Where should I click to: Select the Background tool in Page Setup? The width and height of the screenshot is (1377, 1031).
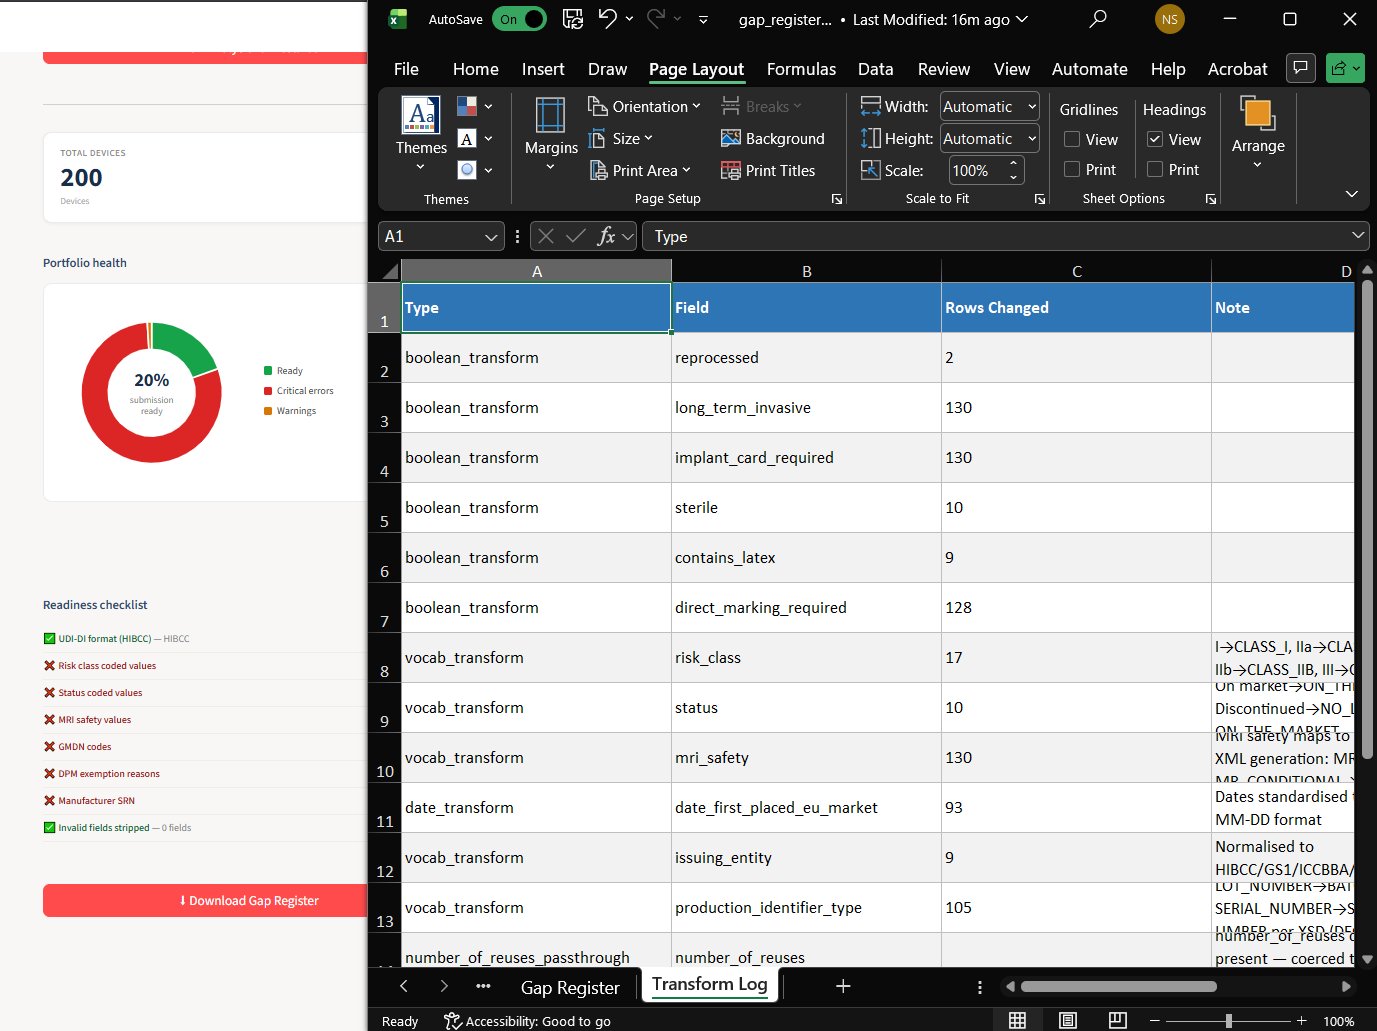(773, 138)
